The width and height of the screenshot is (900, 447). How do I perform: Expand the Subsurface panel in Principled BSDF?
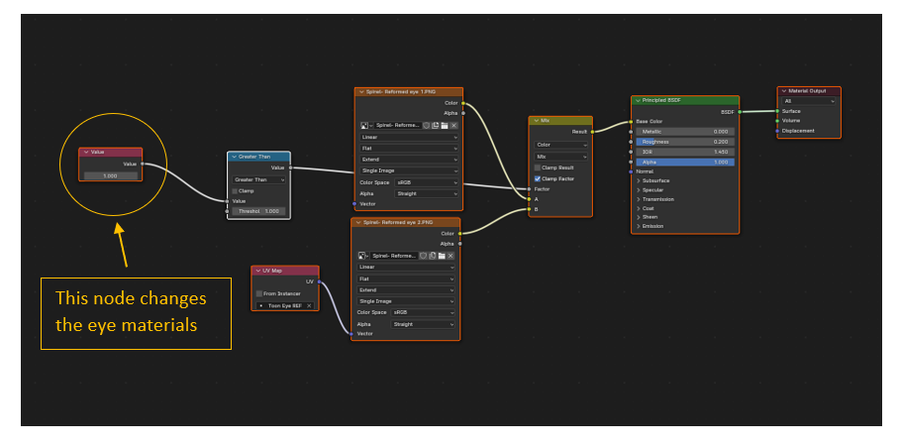pyautogui.click(x=638, y=180)
